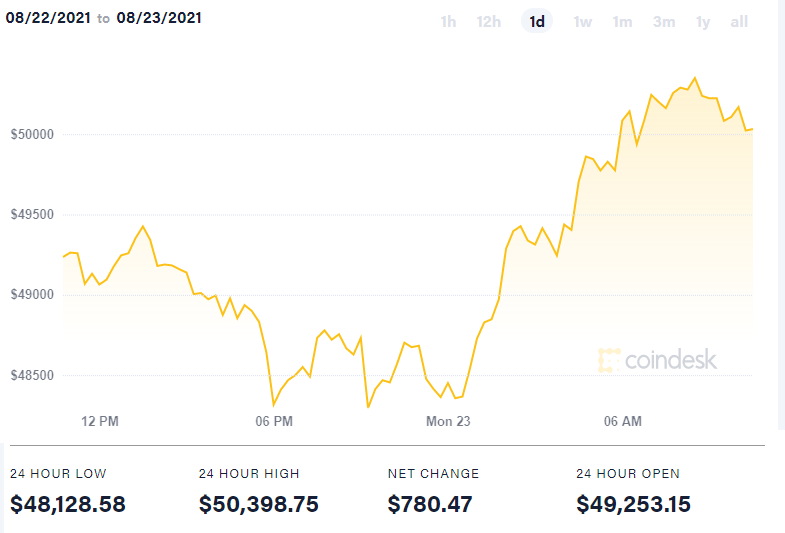This screenshot has width=785, height=533.
Task: Change chart to 3m range
Action: (664, 22)
